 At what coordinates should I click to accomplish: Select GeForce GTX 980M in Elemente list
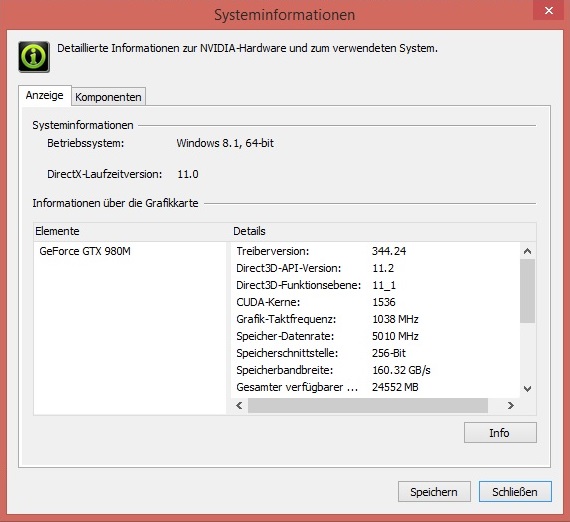click(x=85, y=251)
